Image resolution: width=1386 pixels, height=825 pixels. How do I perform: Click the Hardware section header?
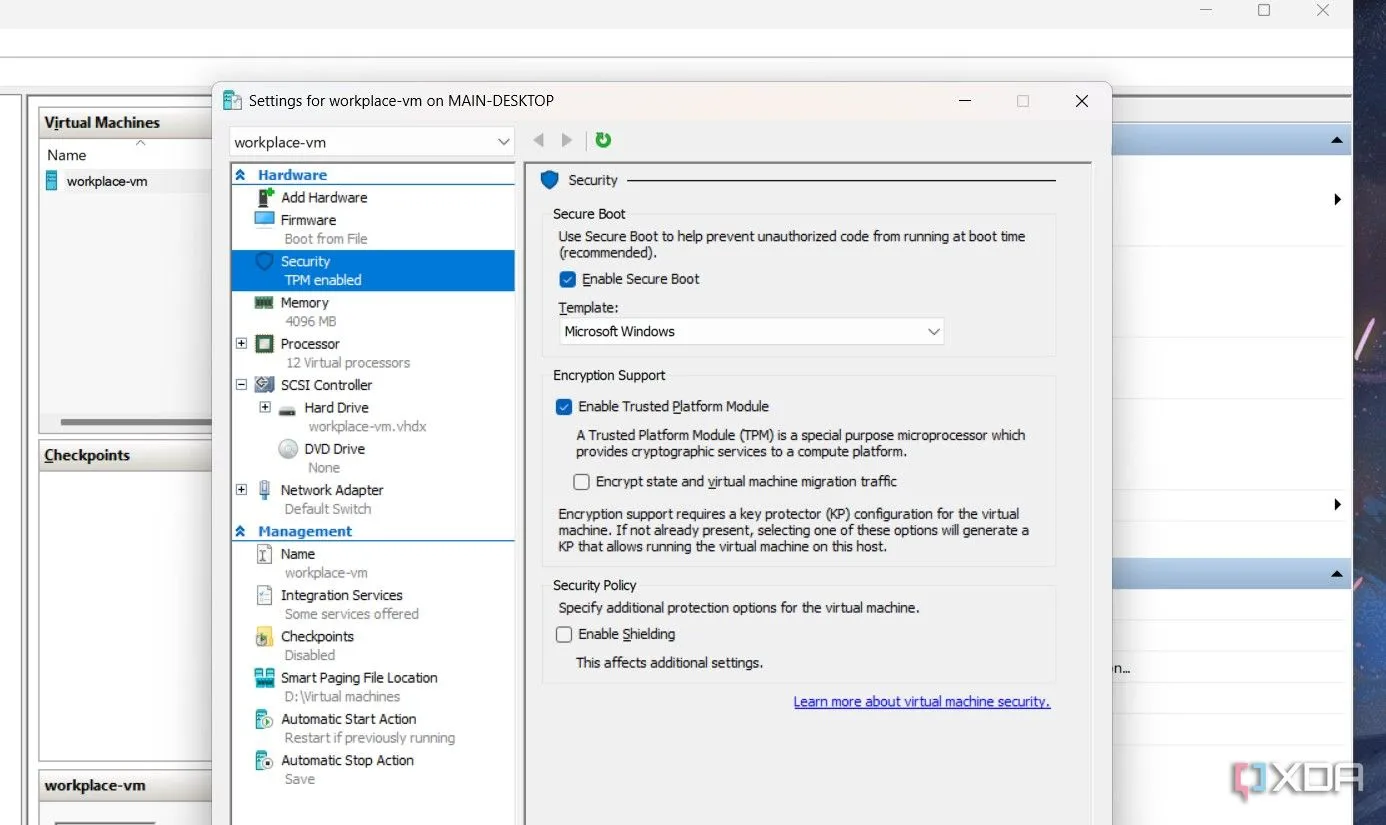[292, 174]
